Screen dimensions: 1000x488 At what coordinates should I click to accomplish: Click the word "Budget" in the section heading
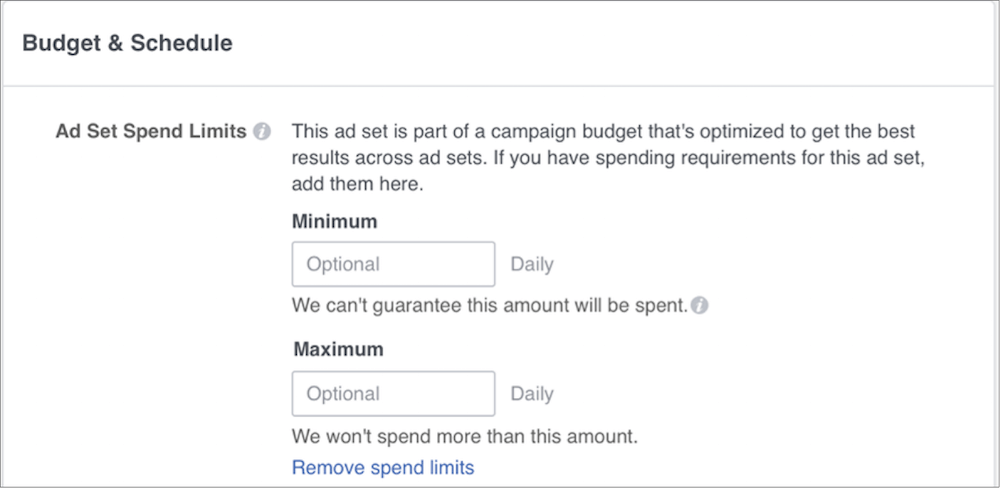point(59,43)
